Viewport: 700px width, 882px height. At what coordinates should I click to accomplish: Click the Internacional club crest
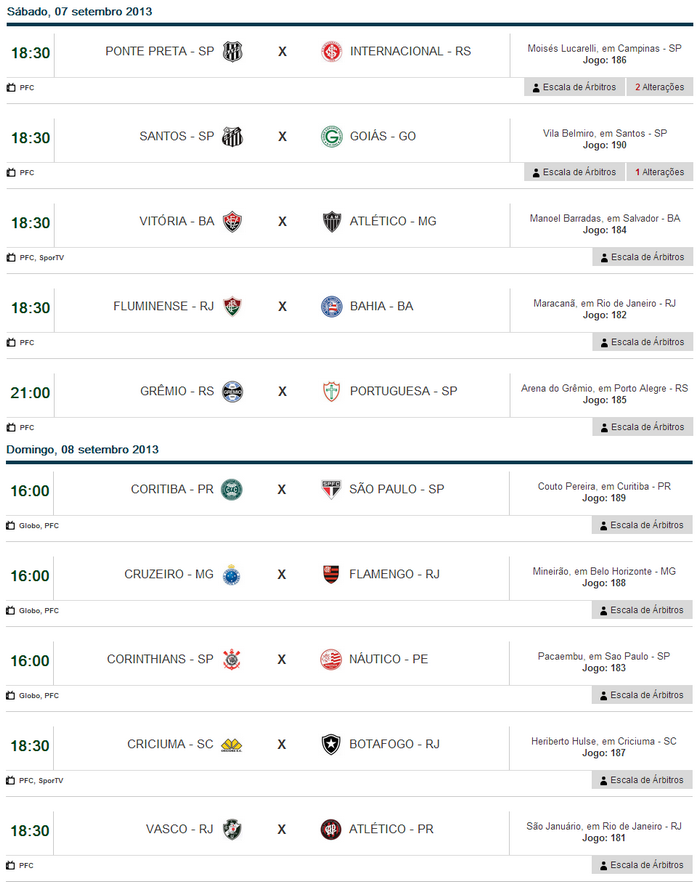tap(331, 51)
